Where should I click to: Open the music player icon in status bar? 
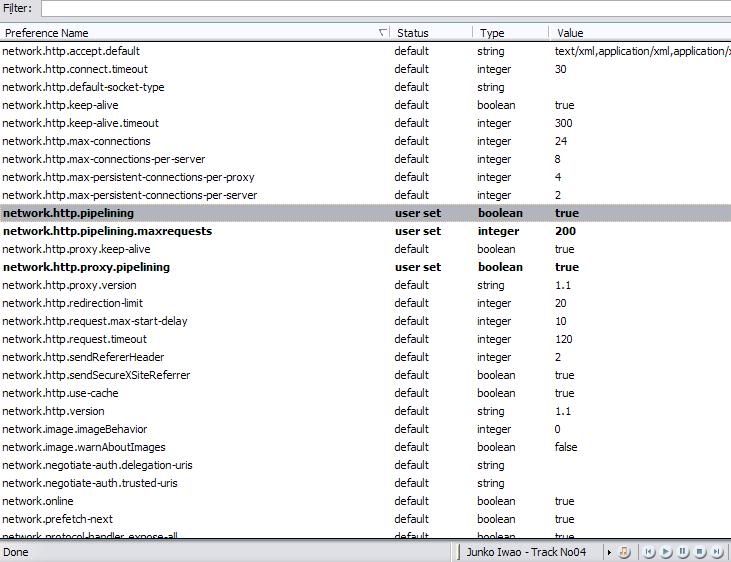[x=624, y=552]
